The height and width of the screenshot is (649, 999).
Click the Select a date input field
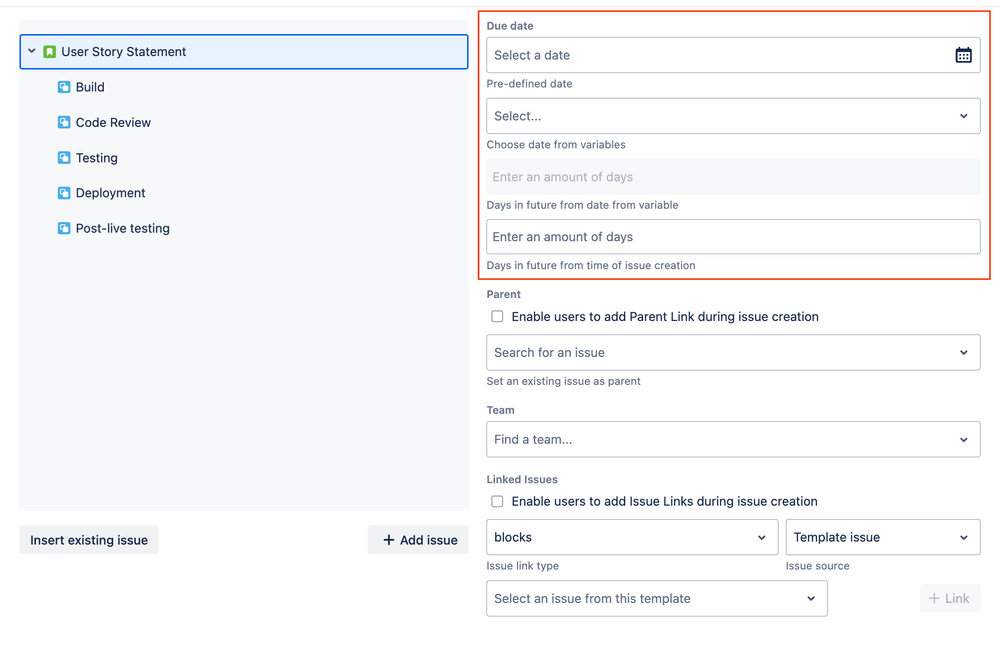point(700,55)
